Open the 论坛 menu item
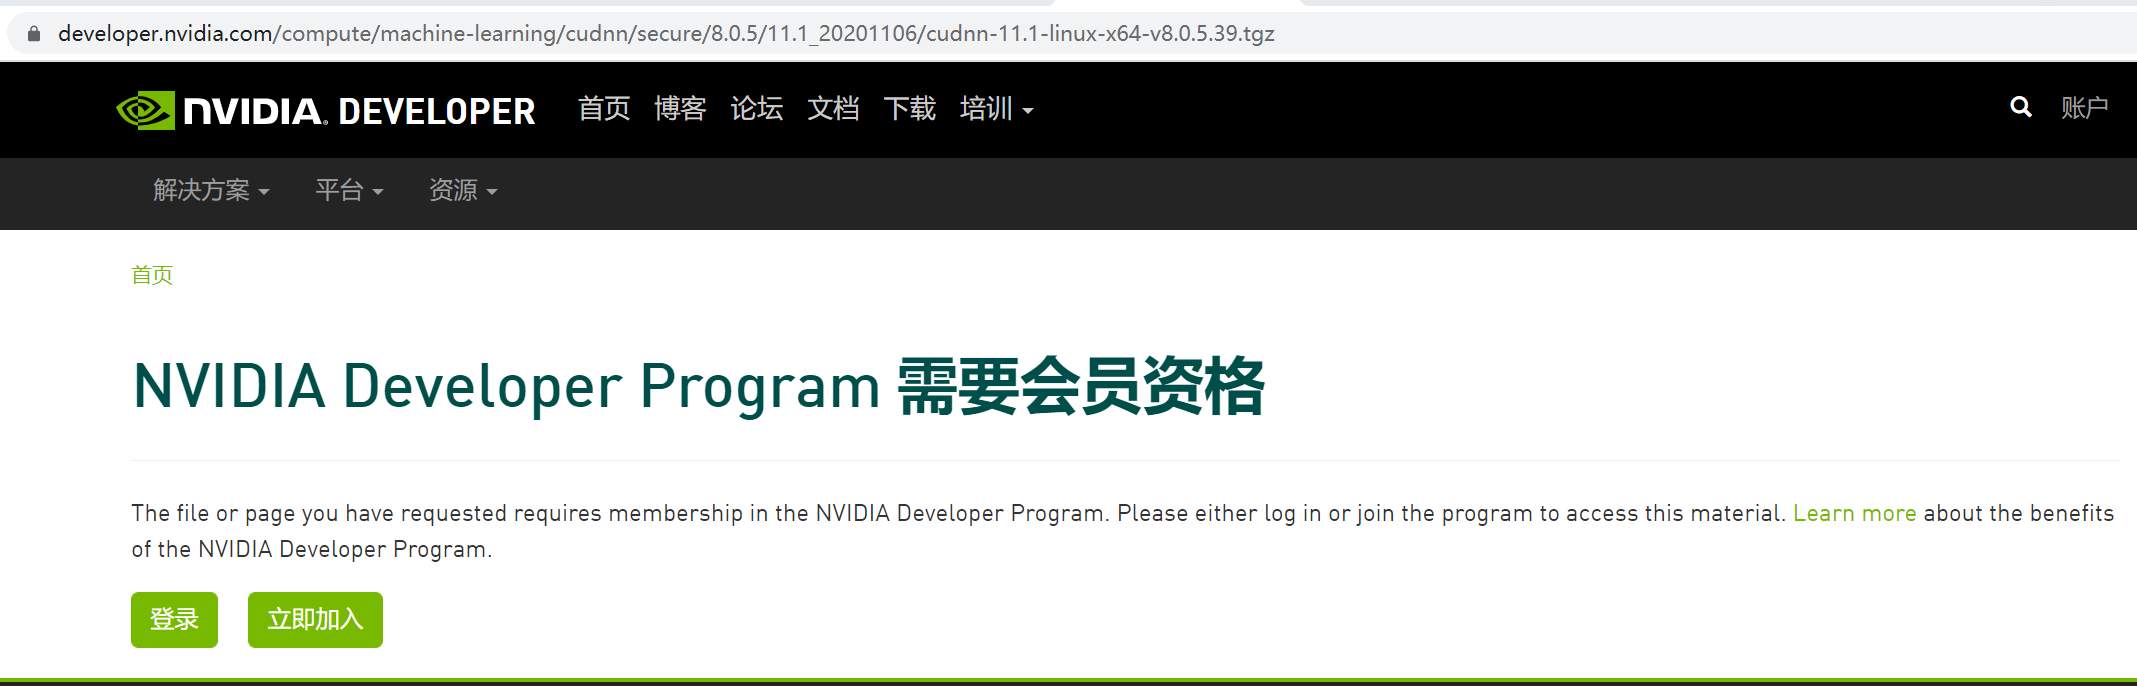The width and height of the screenshot is (2137, 686). 757,108
